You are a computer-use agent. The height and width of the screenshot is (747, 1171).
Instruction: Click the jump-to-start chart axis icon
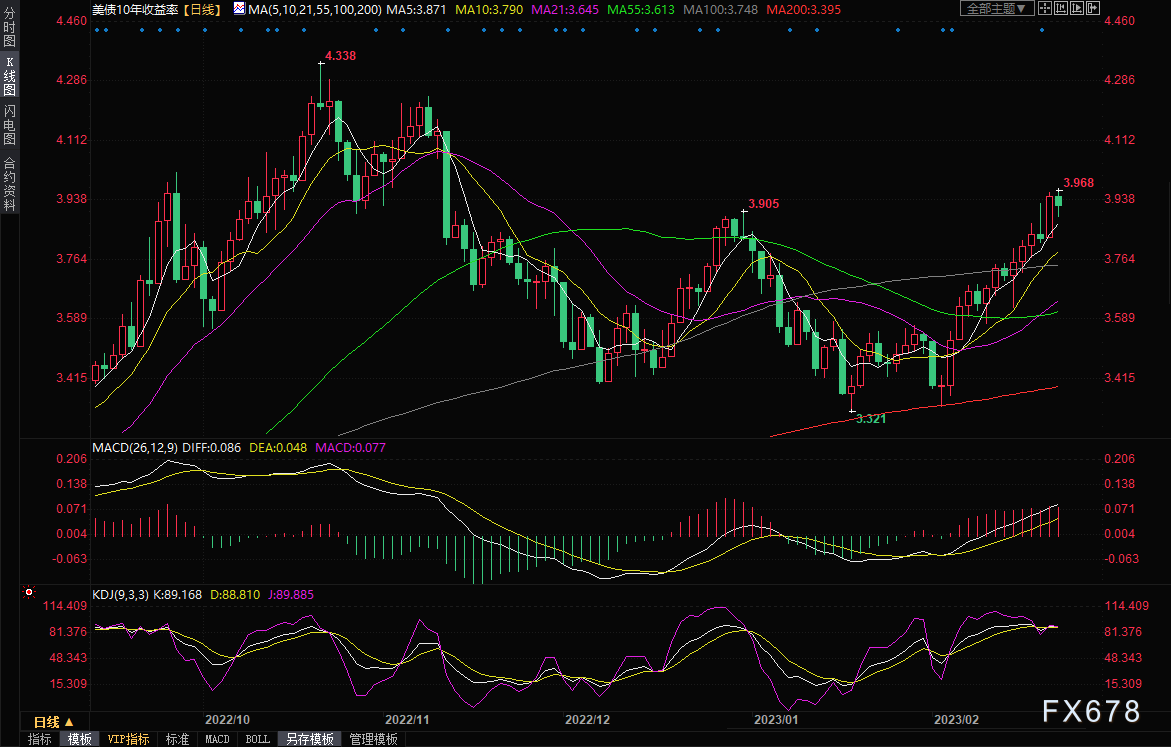[1060, 8]
